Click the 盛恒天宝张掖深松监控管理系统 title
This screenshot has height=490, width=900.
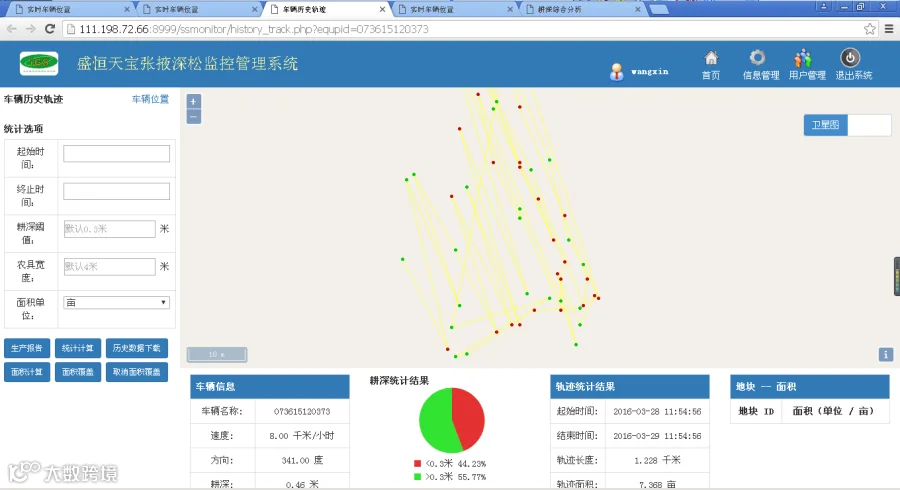click(x=187, y=64)
